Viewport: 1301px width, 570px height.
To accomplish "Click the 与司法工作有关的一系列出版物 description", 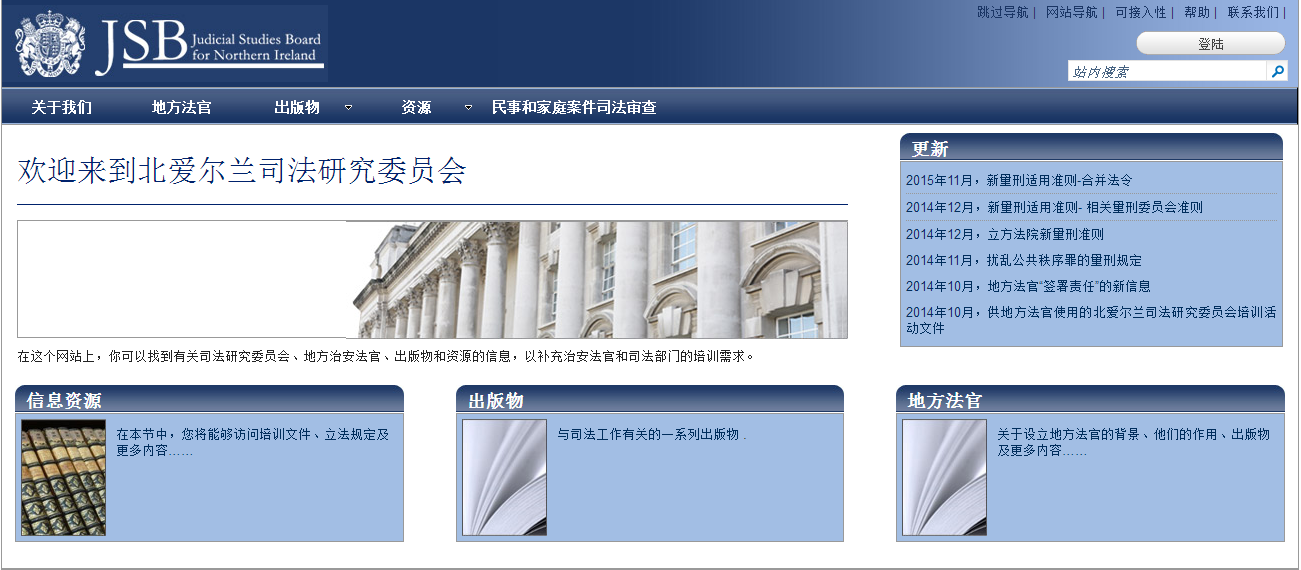I will [651, 435].
